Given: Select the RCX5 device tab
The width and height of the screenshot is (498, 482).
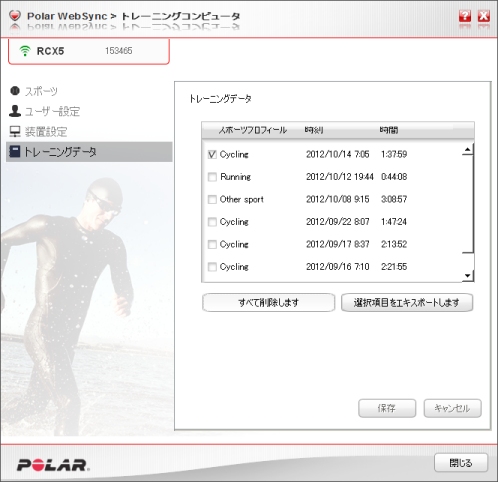Looking at the screenshot, I should (x=89, y=51).
